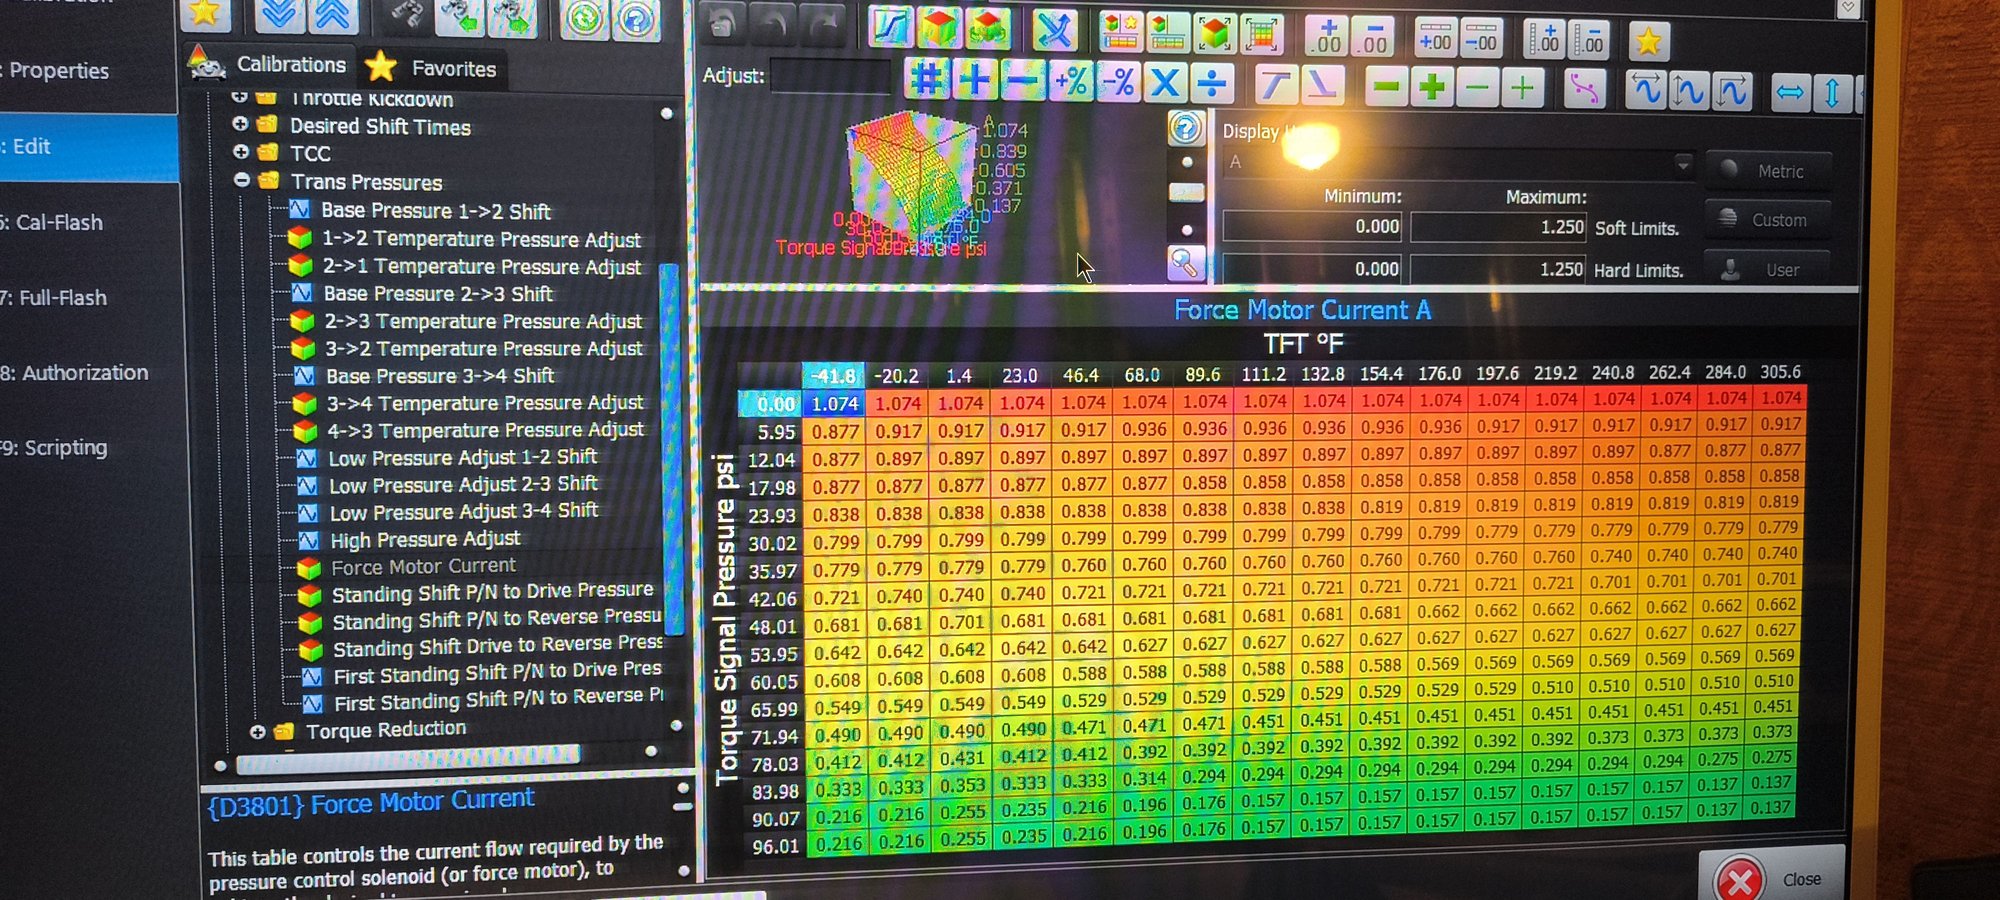The image size is (2000, 900).
Task: Select the Custom units option
Action: pyautogui.click(x=1768, y=220)
